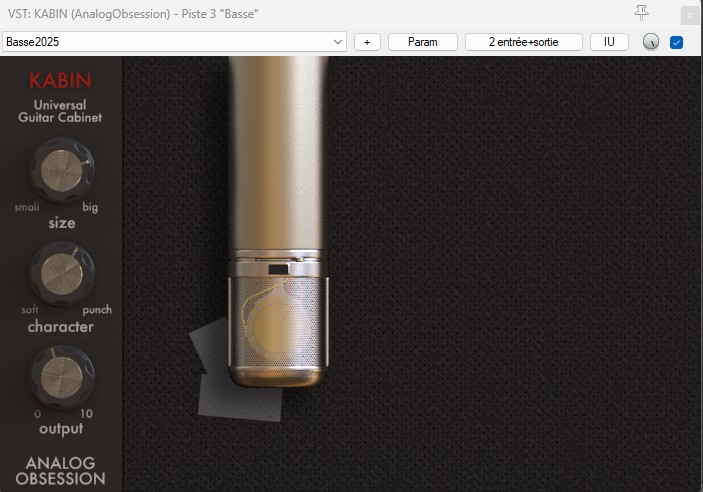
Task: Click the character knob
Action: pos(62,273)
